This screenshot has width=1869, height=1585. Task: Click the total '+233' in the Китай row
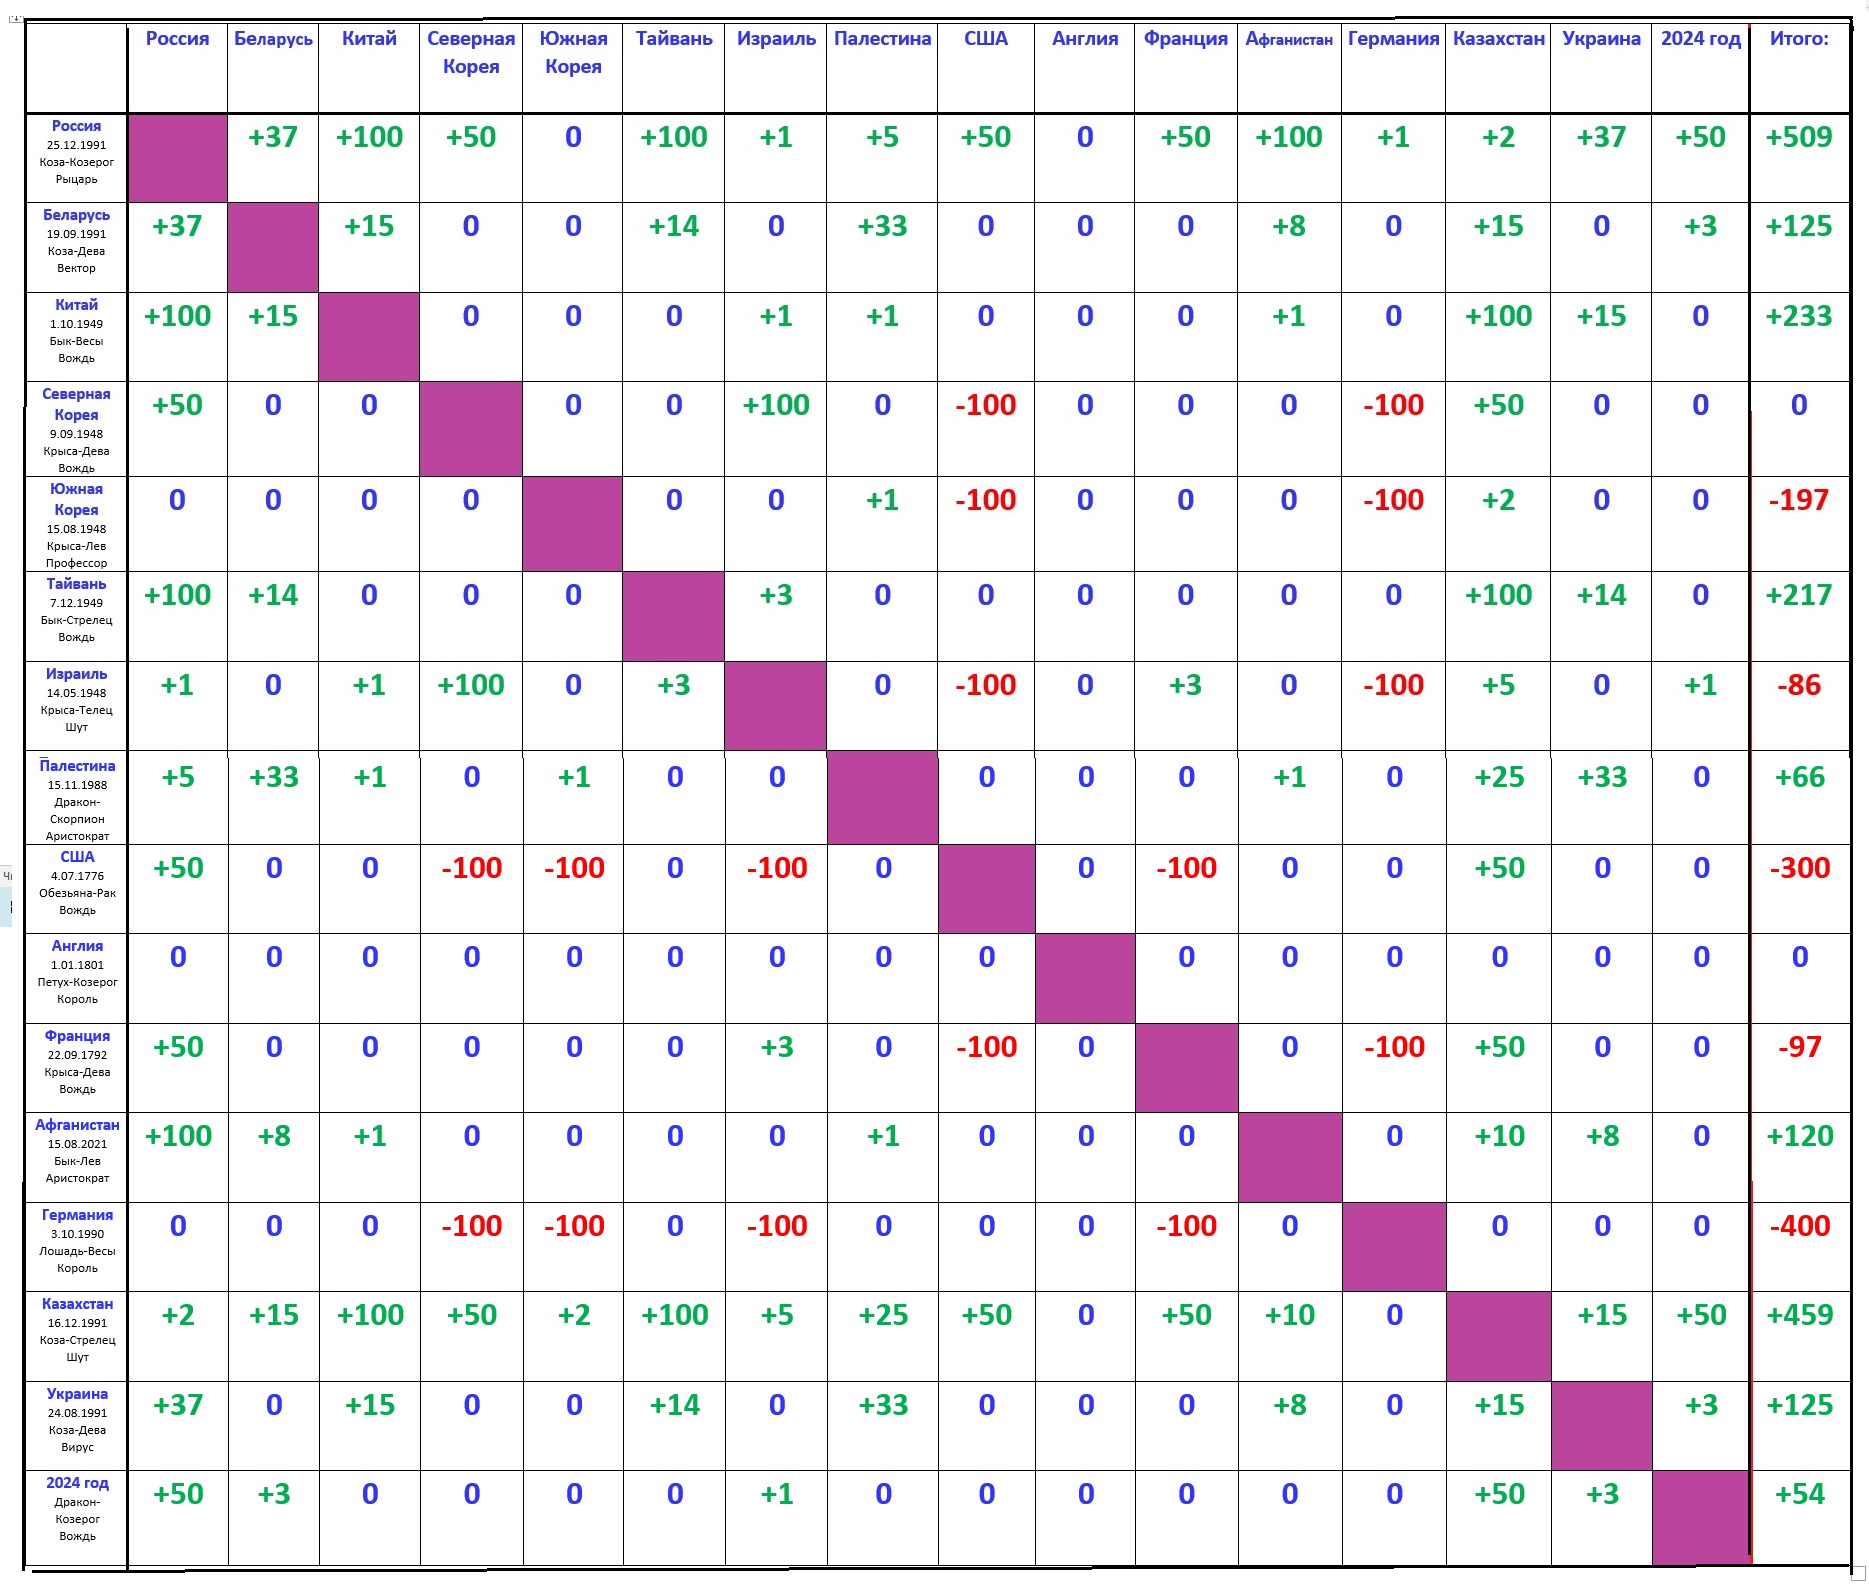pyautogui.click(x=1799, y=316)
